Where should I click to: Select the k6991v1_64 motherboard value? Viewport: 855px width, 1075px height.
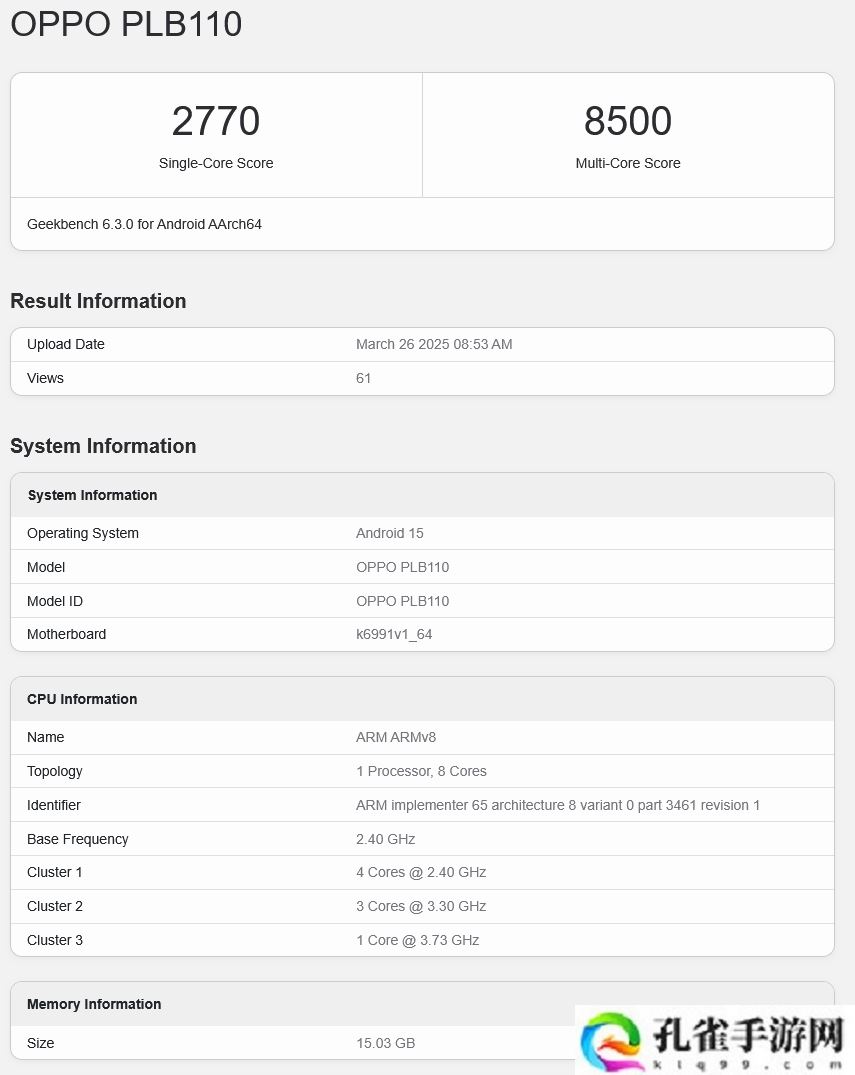point(394,634)
